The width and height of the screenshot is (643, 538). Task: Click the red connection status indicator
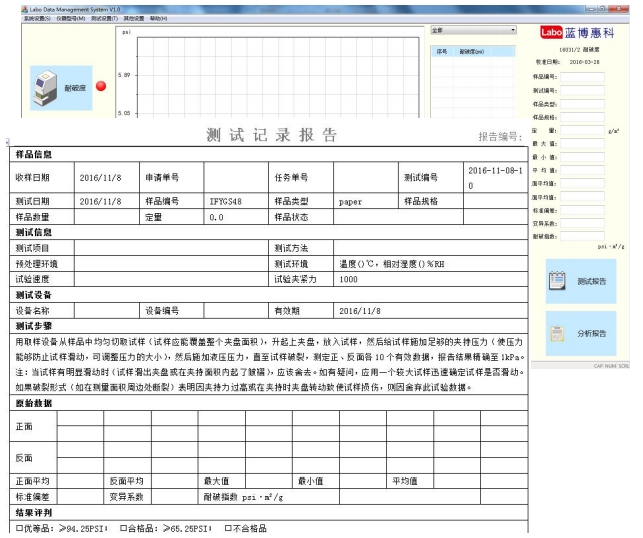click(x=101, y=86)
